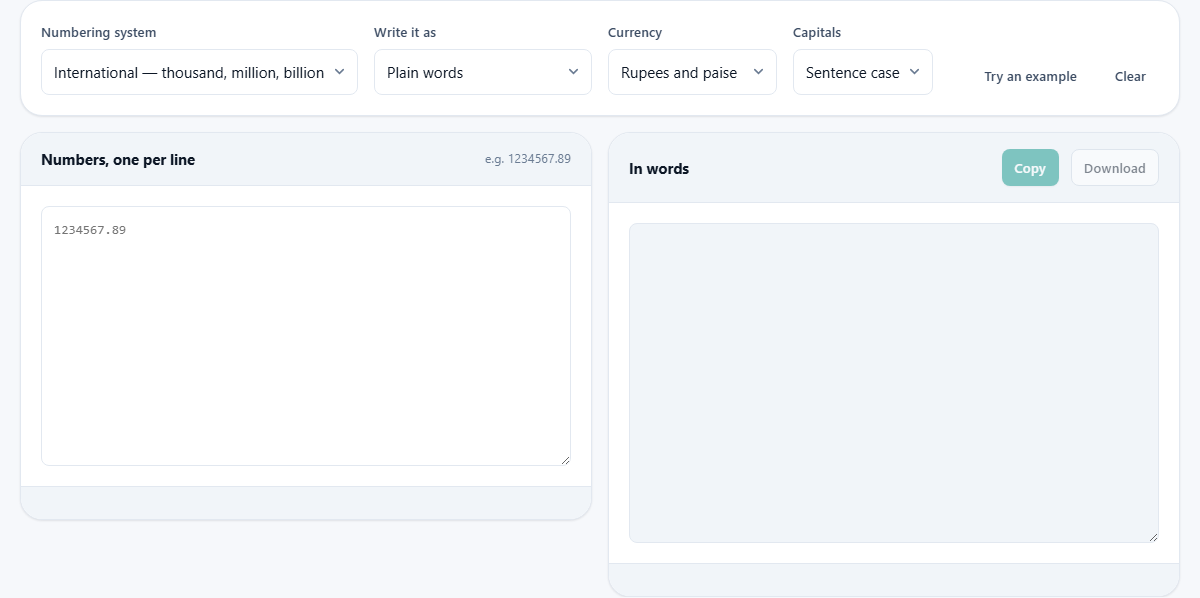1200x598 pixels.
Task: Click the 'Numbering system' label
Action: click(x=99, y=33)
